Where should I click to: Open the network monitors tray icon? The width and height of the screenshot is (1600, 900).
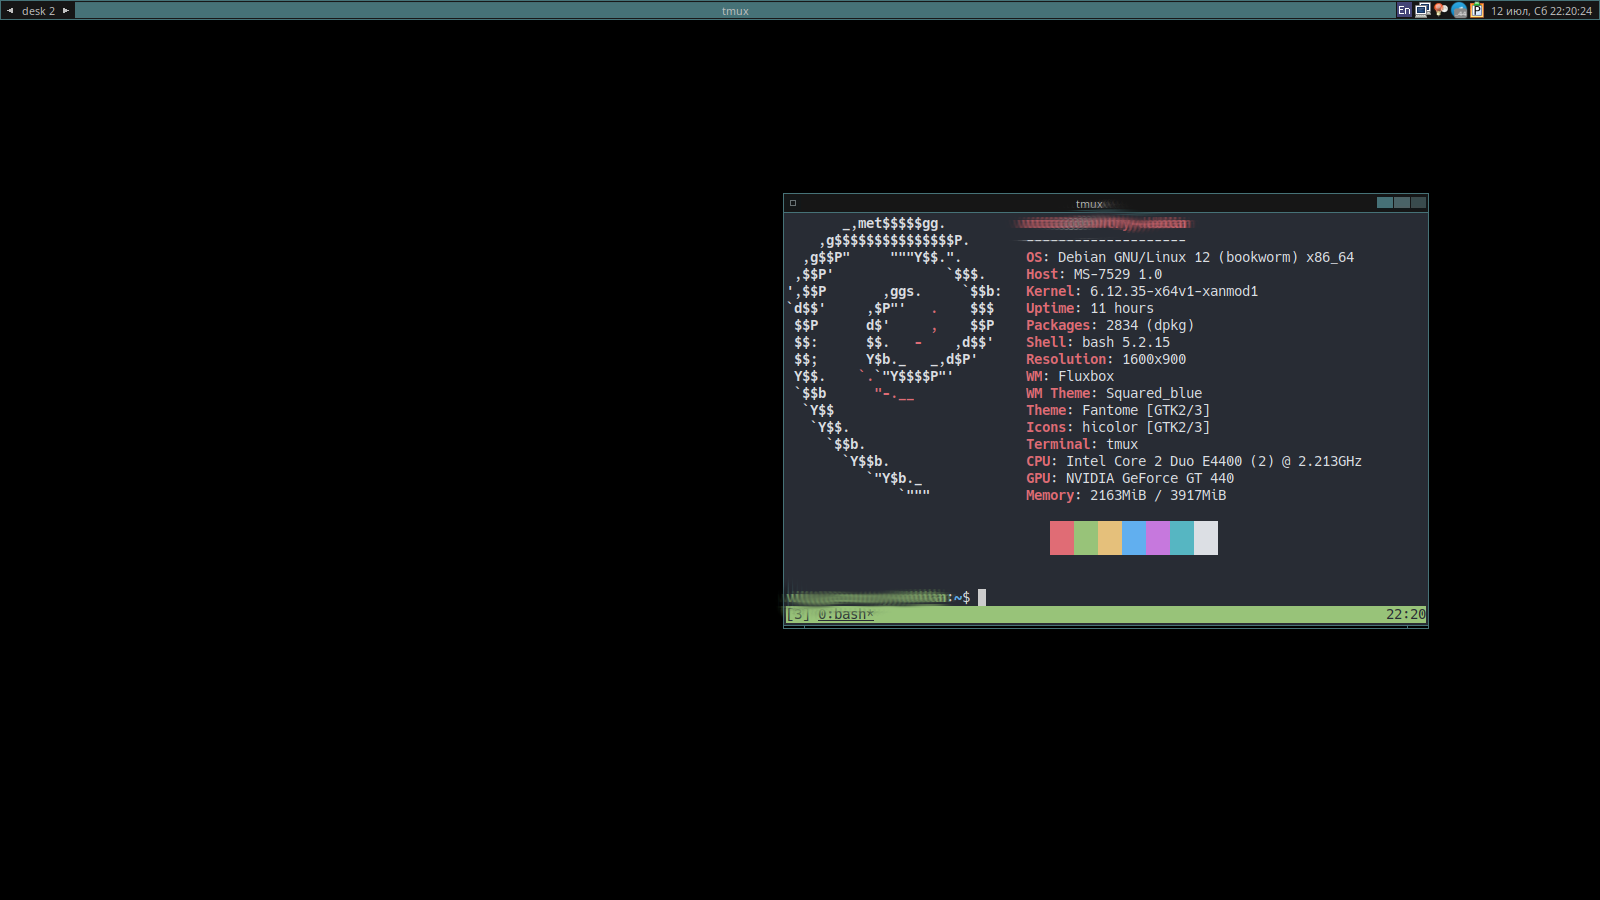(x=1422, y=10)
